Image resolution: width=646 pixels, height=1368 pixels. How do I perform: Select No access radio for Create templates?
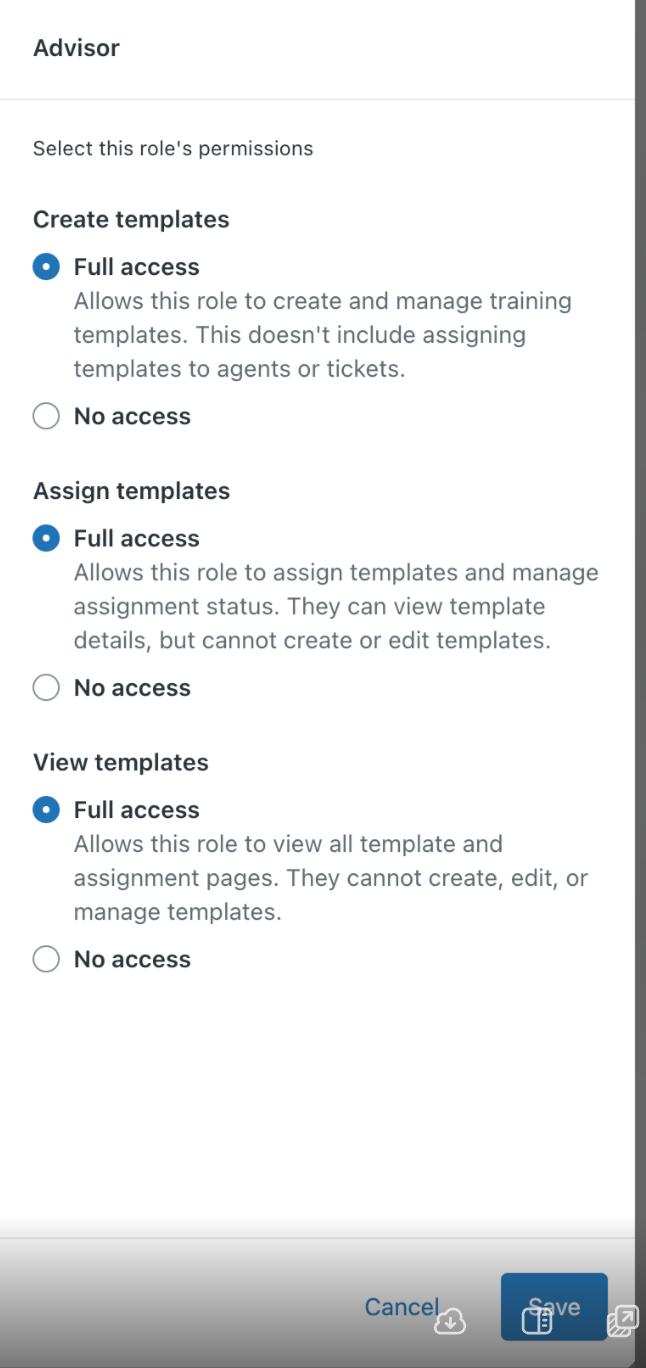tap(46, 416)
